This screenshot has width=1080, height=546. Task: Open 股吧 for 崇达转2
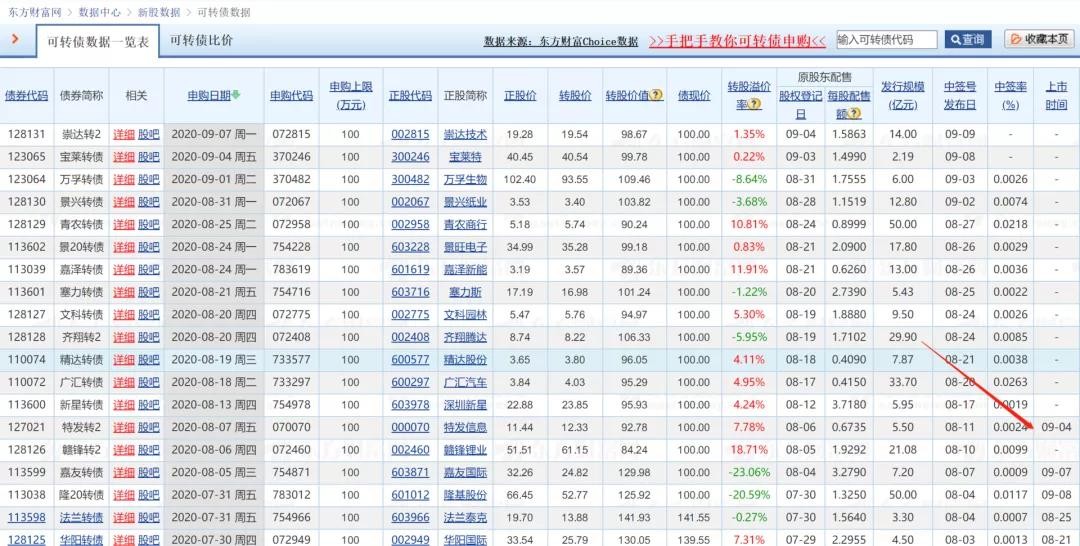coord(149,134)
